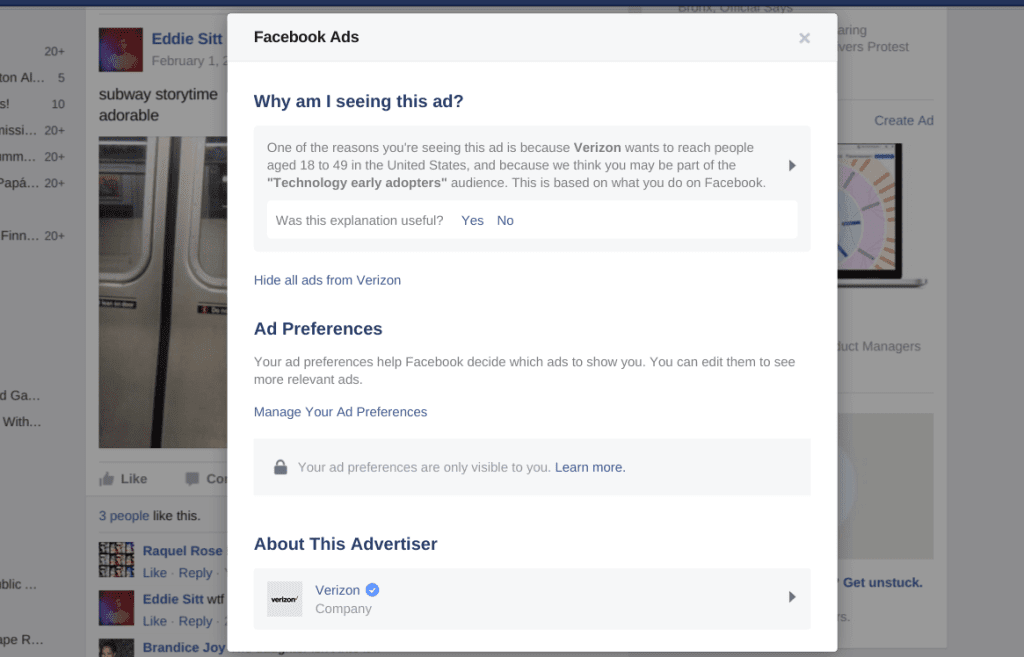Answer No to explanation useful
The image size is (1024, 657).
pos(505,220)
